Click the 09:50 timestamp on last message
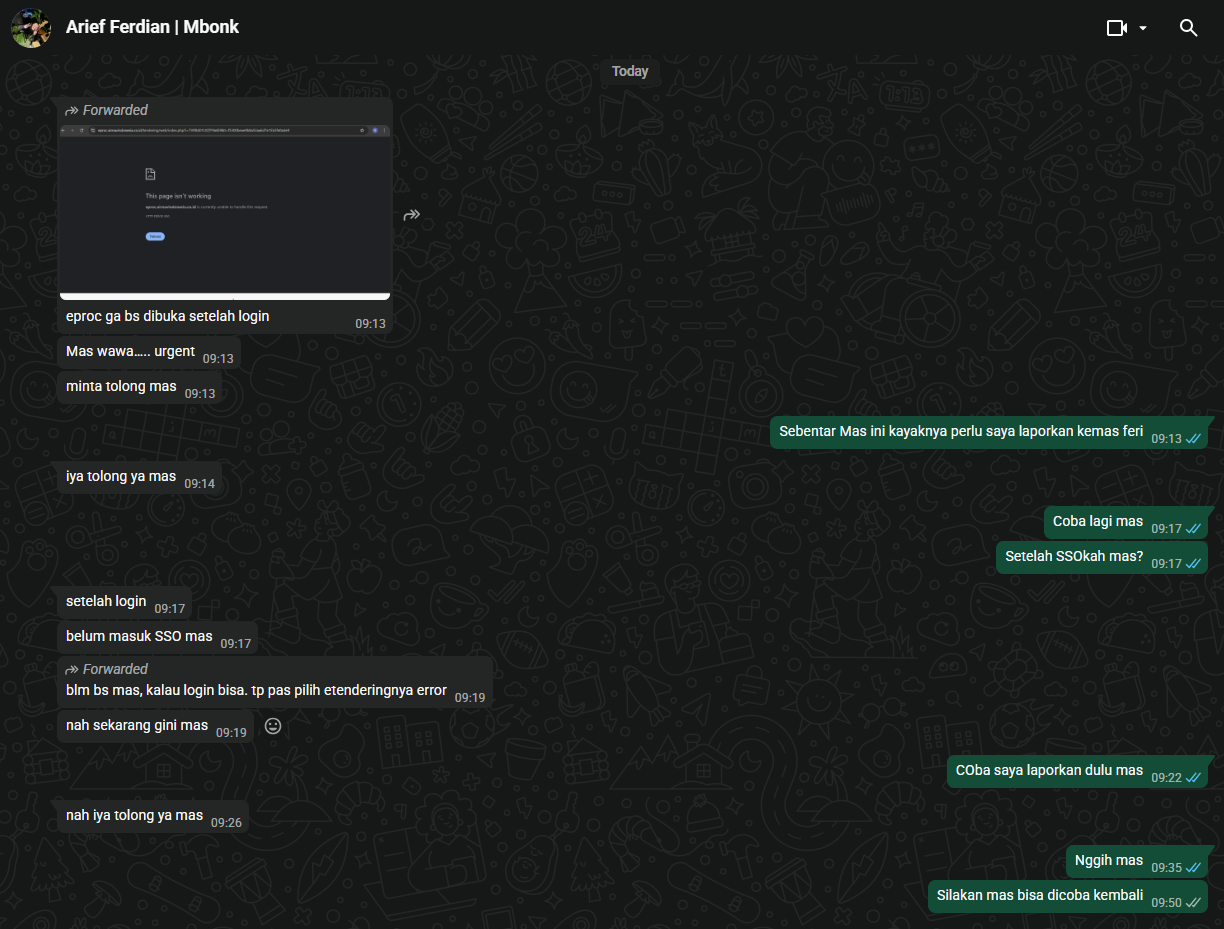 pos(1166,903)
